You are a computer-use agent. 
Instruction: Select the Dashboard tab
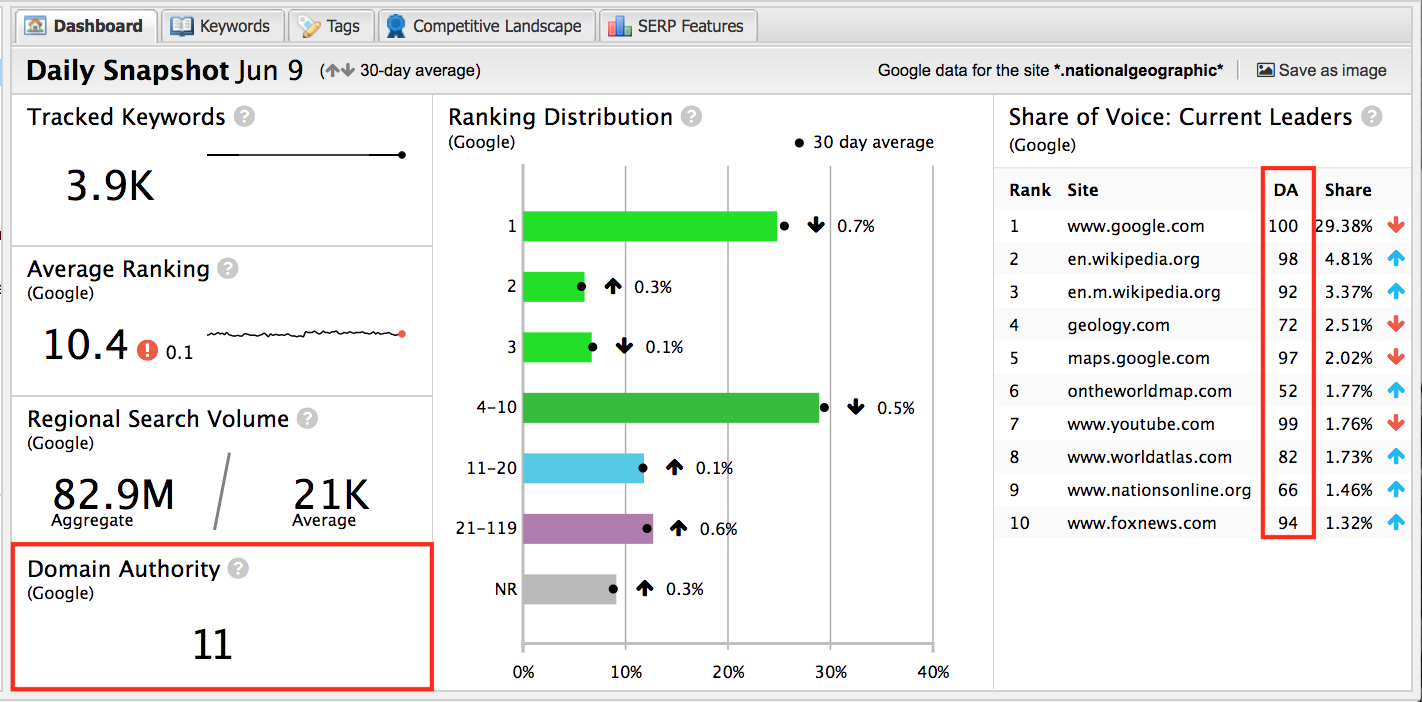pyautogui.click(x=86, y=26)
